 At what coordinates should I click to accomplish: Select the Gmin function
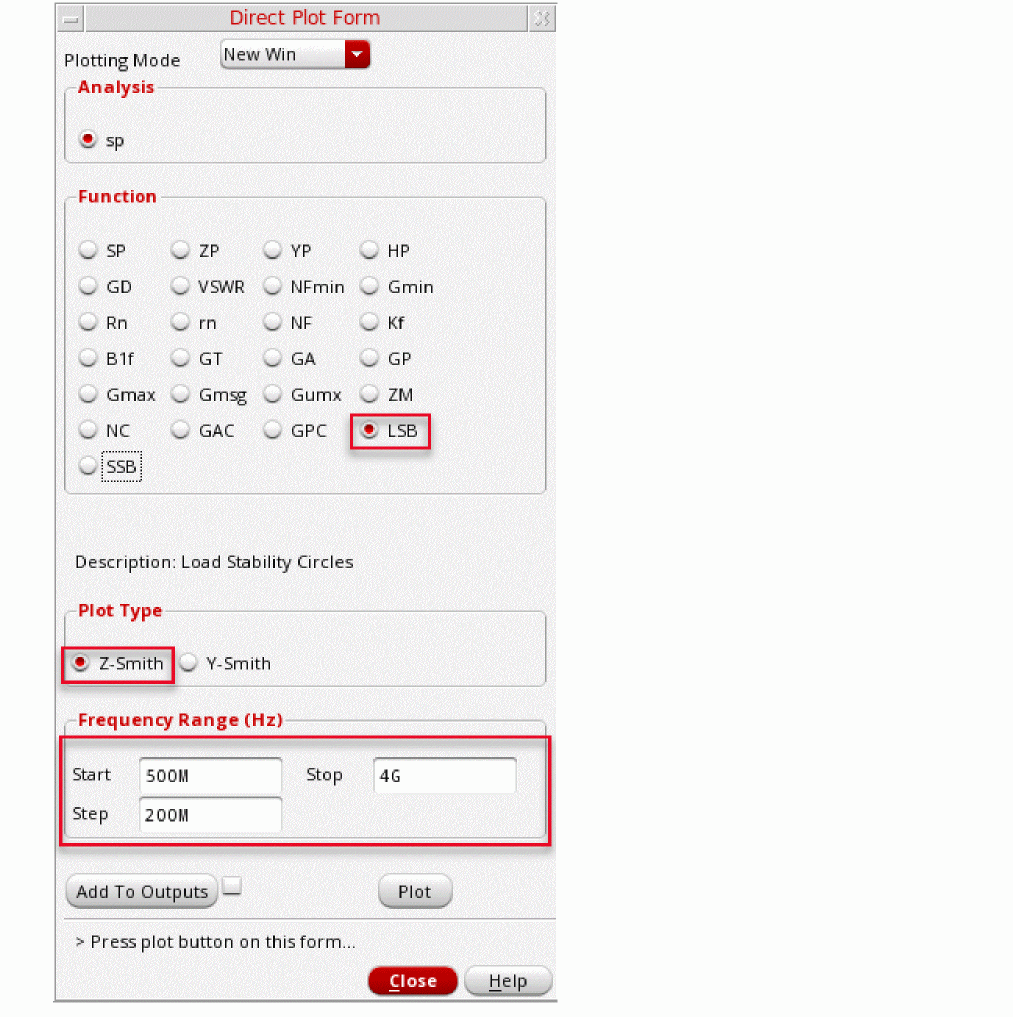369,286
